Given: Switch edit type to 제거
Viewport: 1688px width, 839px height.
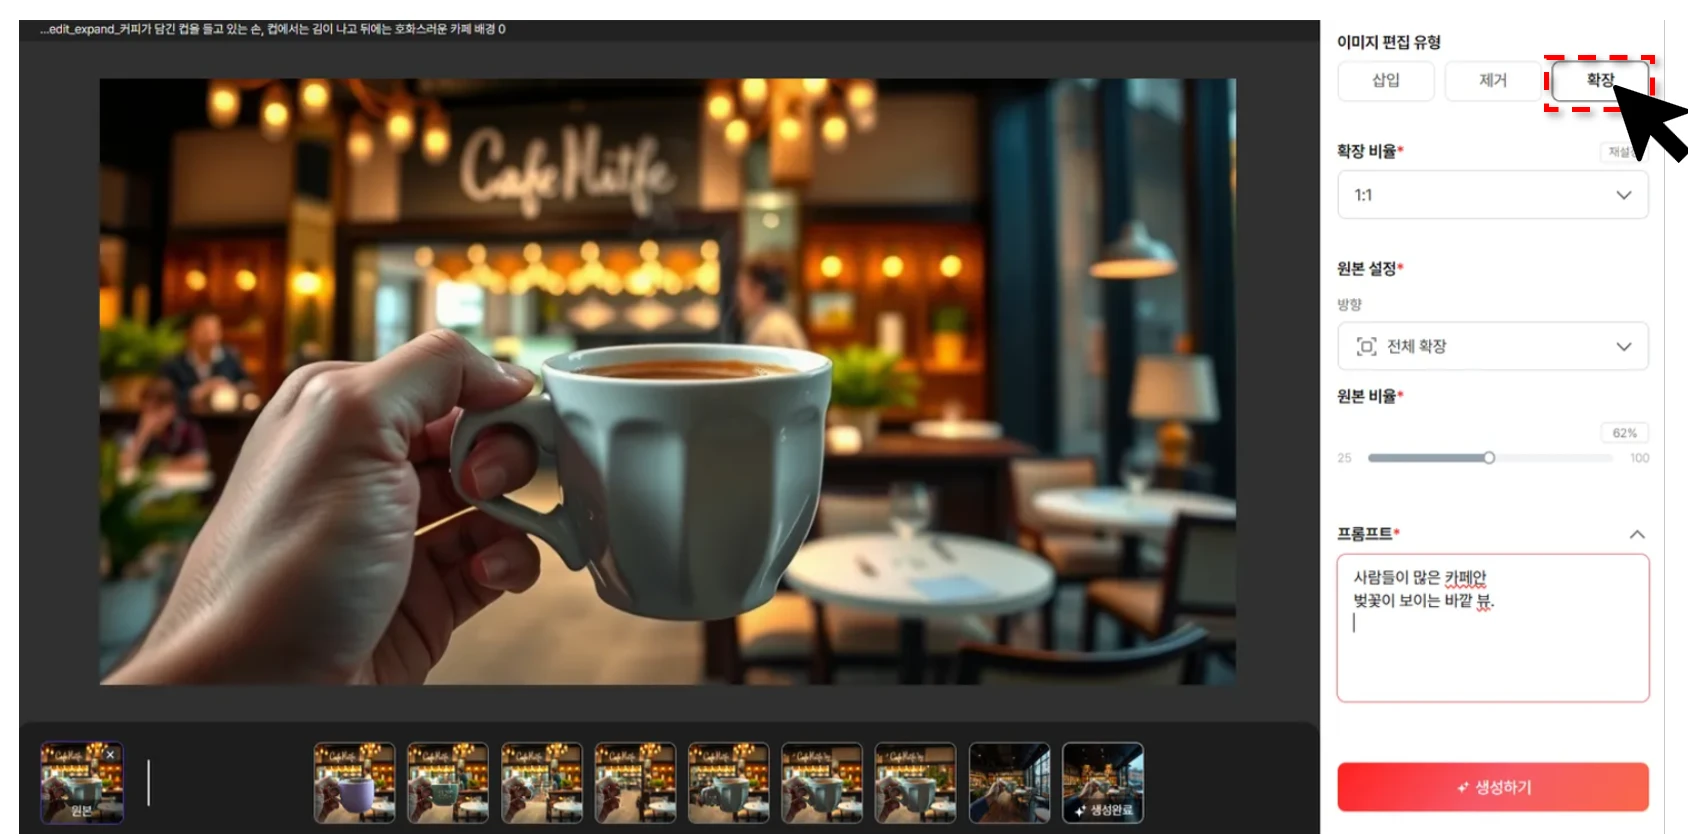Looking at the screenshot, I should pyautogui.click(x=1492, y=81).
